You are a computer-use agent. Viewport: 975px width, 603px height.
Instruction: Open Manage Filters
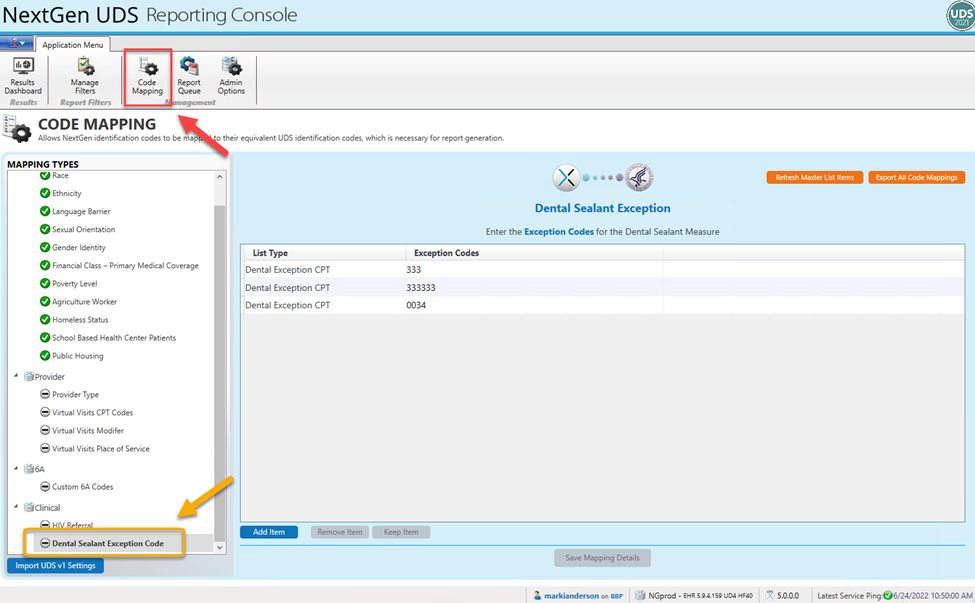click(x=85, y=75)
